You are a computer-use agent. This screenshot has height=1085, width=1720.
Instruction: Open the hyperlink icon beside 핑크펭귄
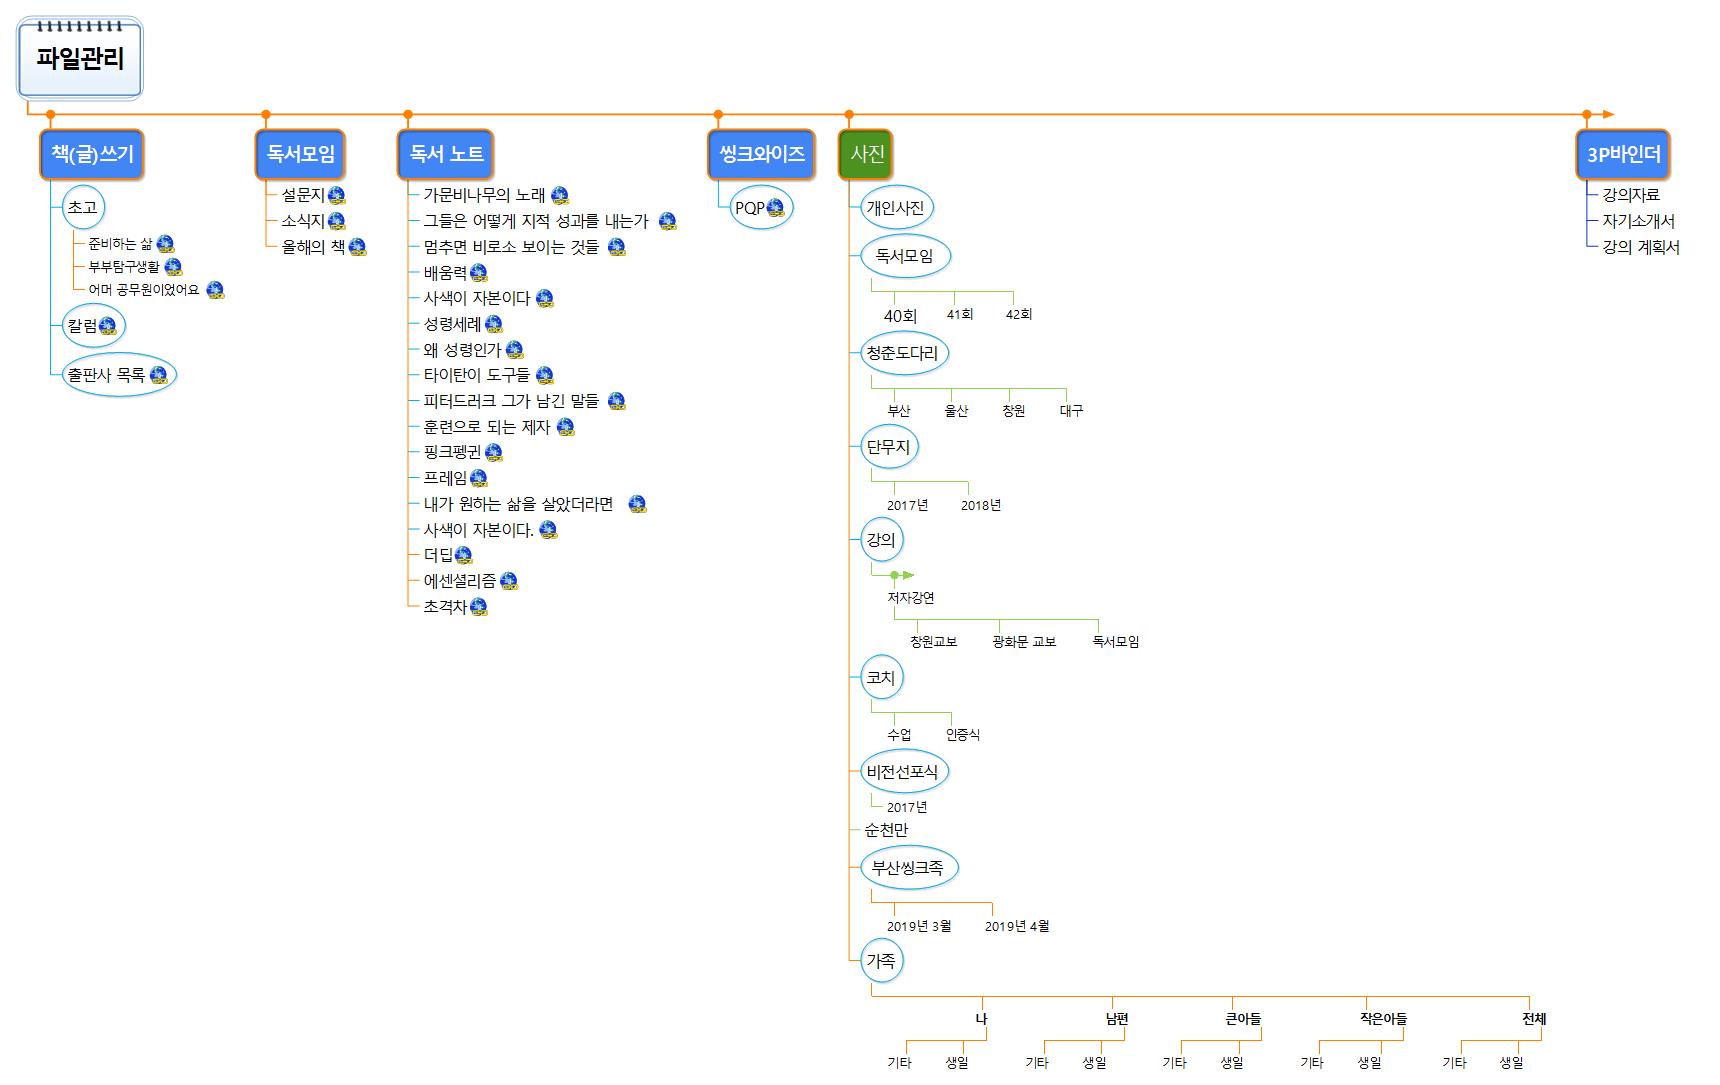[x=493, y=452]
